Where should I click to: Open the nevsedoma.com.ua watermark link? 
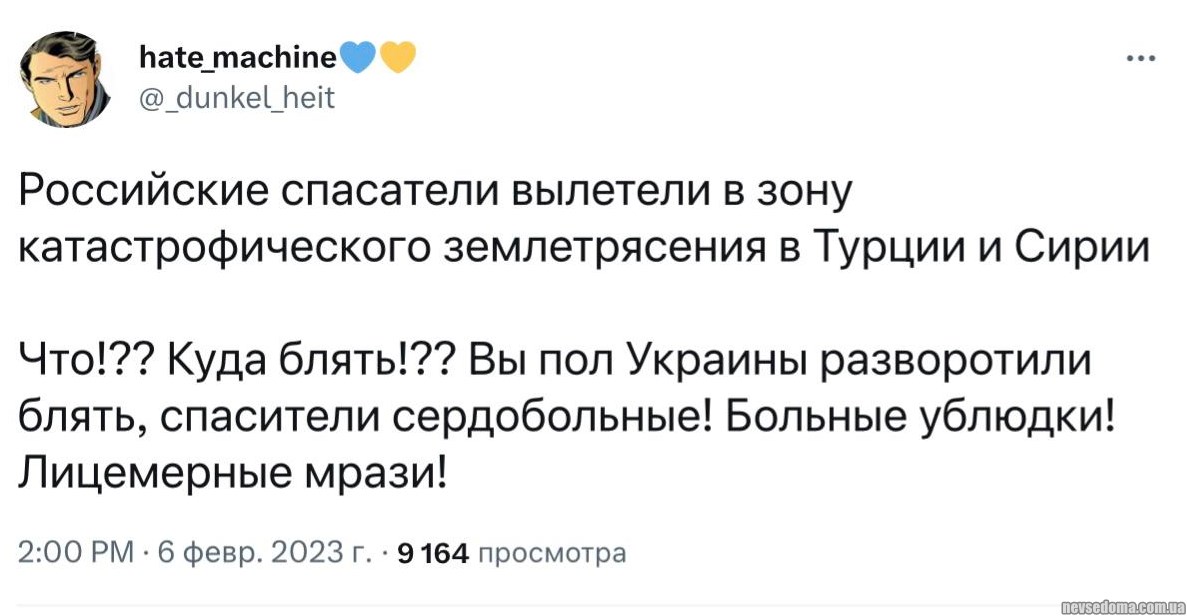tap(1122, 606)
